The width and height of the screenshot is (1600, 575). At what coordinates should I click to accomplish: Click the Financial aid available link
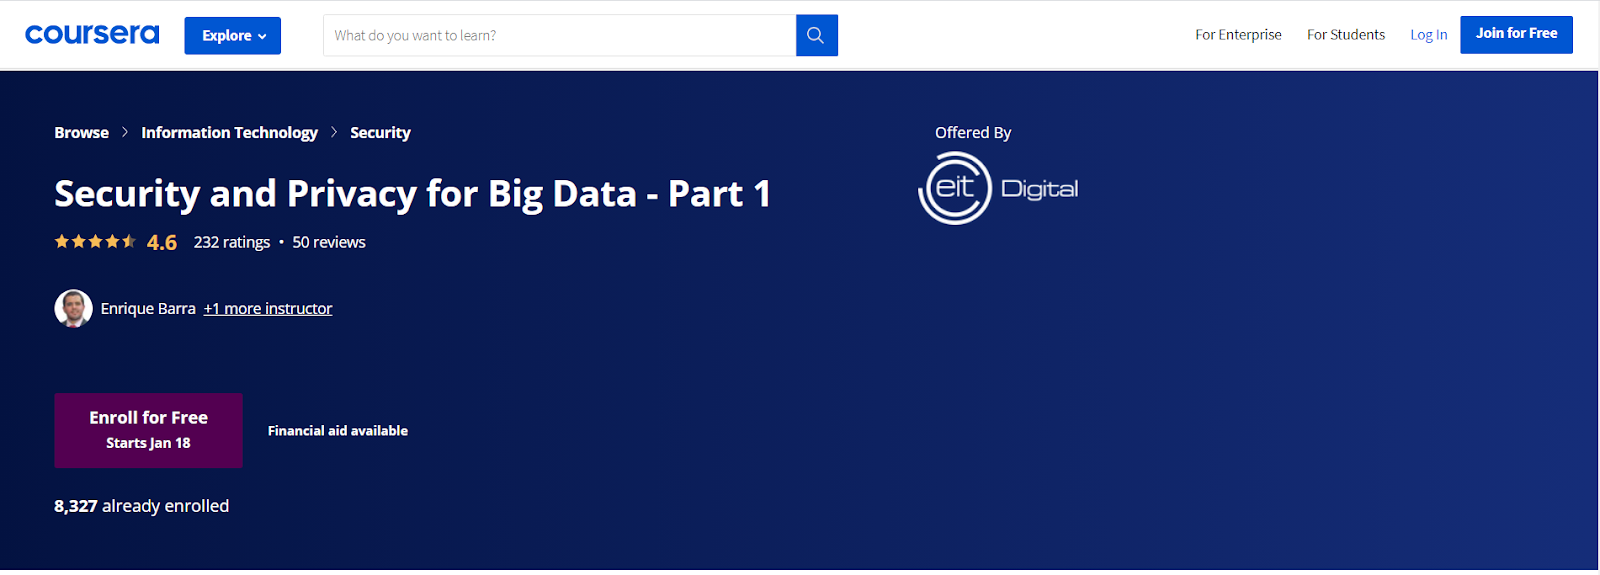click(x=338, y=431)
